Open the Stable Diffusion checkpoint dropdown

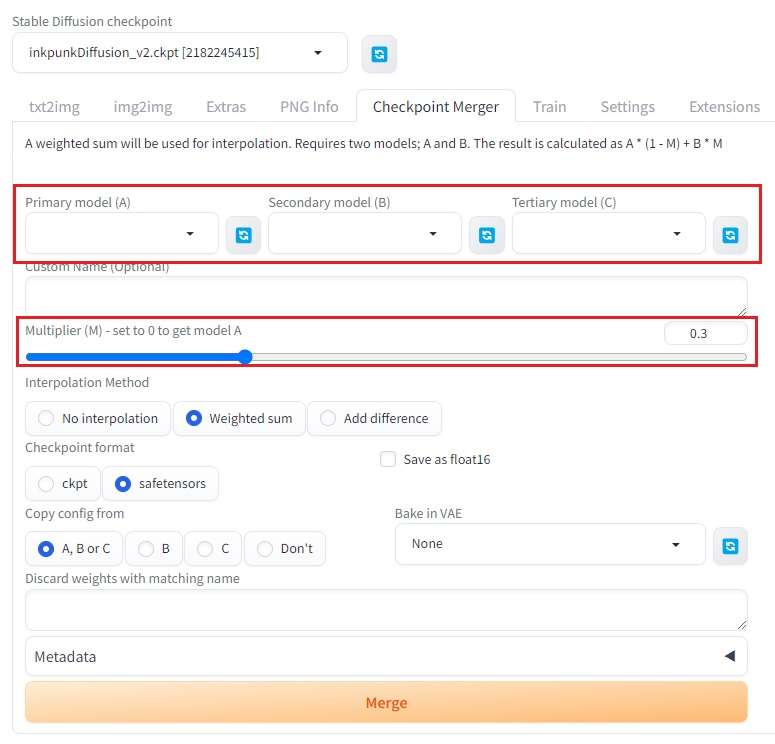click(x=180, y=53)
